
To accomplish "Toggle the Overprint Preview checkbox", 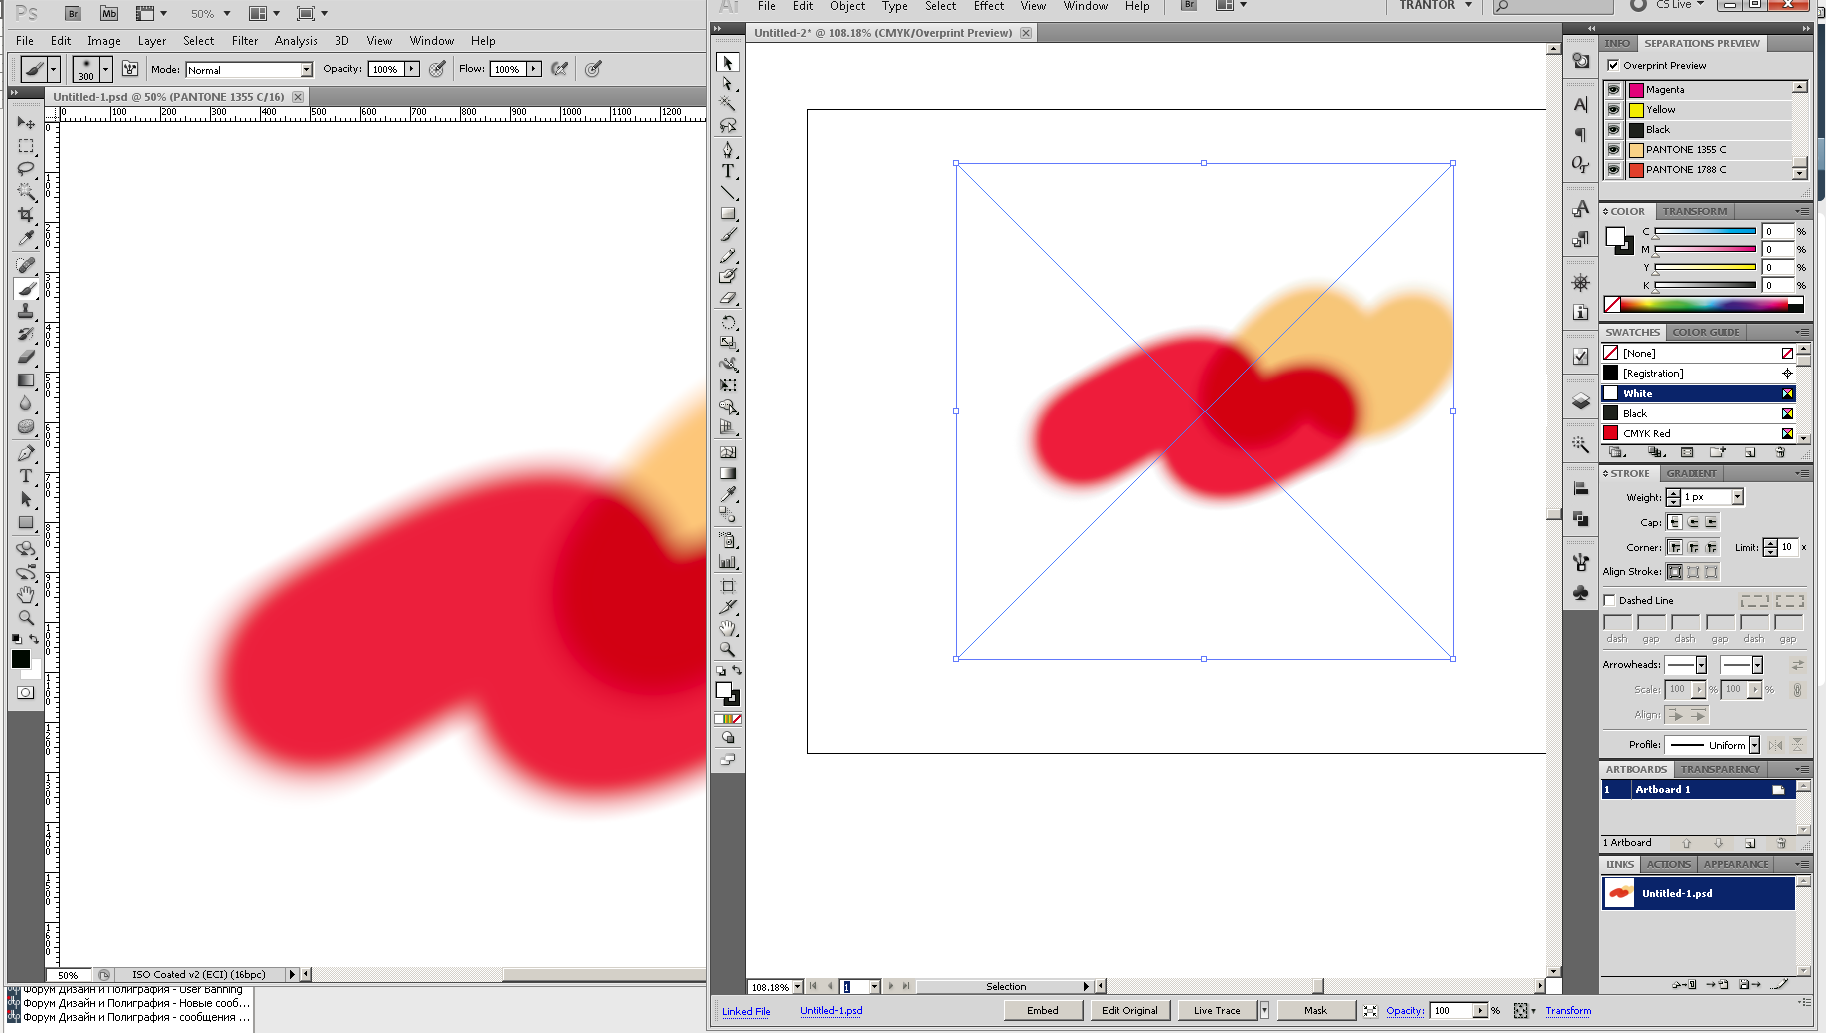I will pos(1613,65).
